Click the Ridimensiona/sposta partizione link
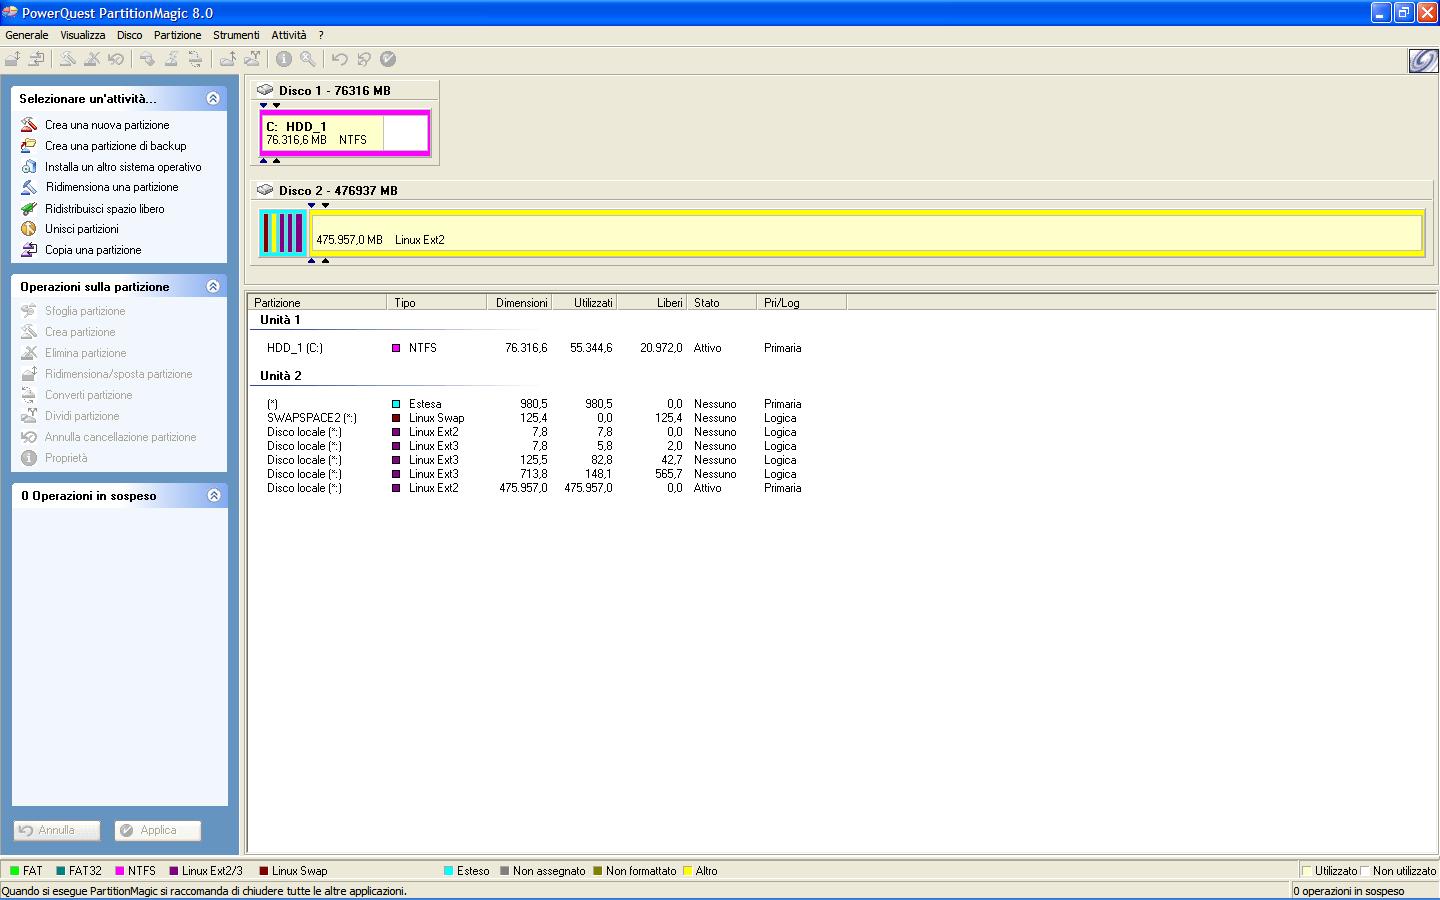 pos(119,374)
